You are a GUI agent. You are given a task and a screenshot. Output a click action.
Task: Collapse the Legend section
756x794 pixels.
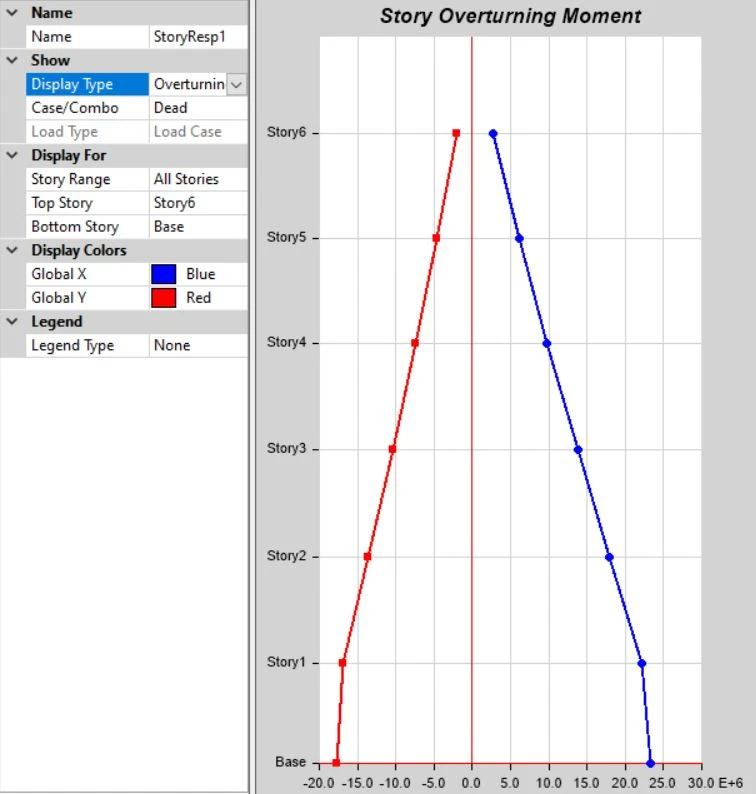click(x=11, y=322)
